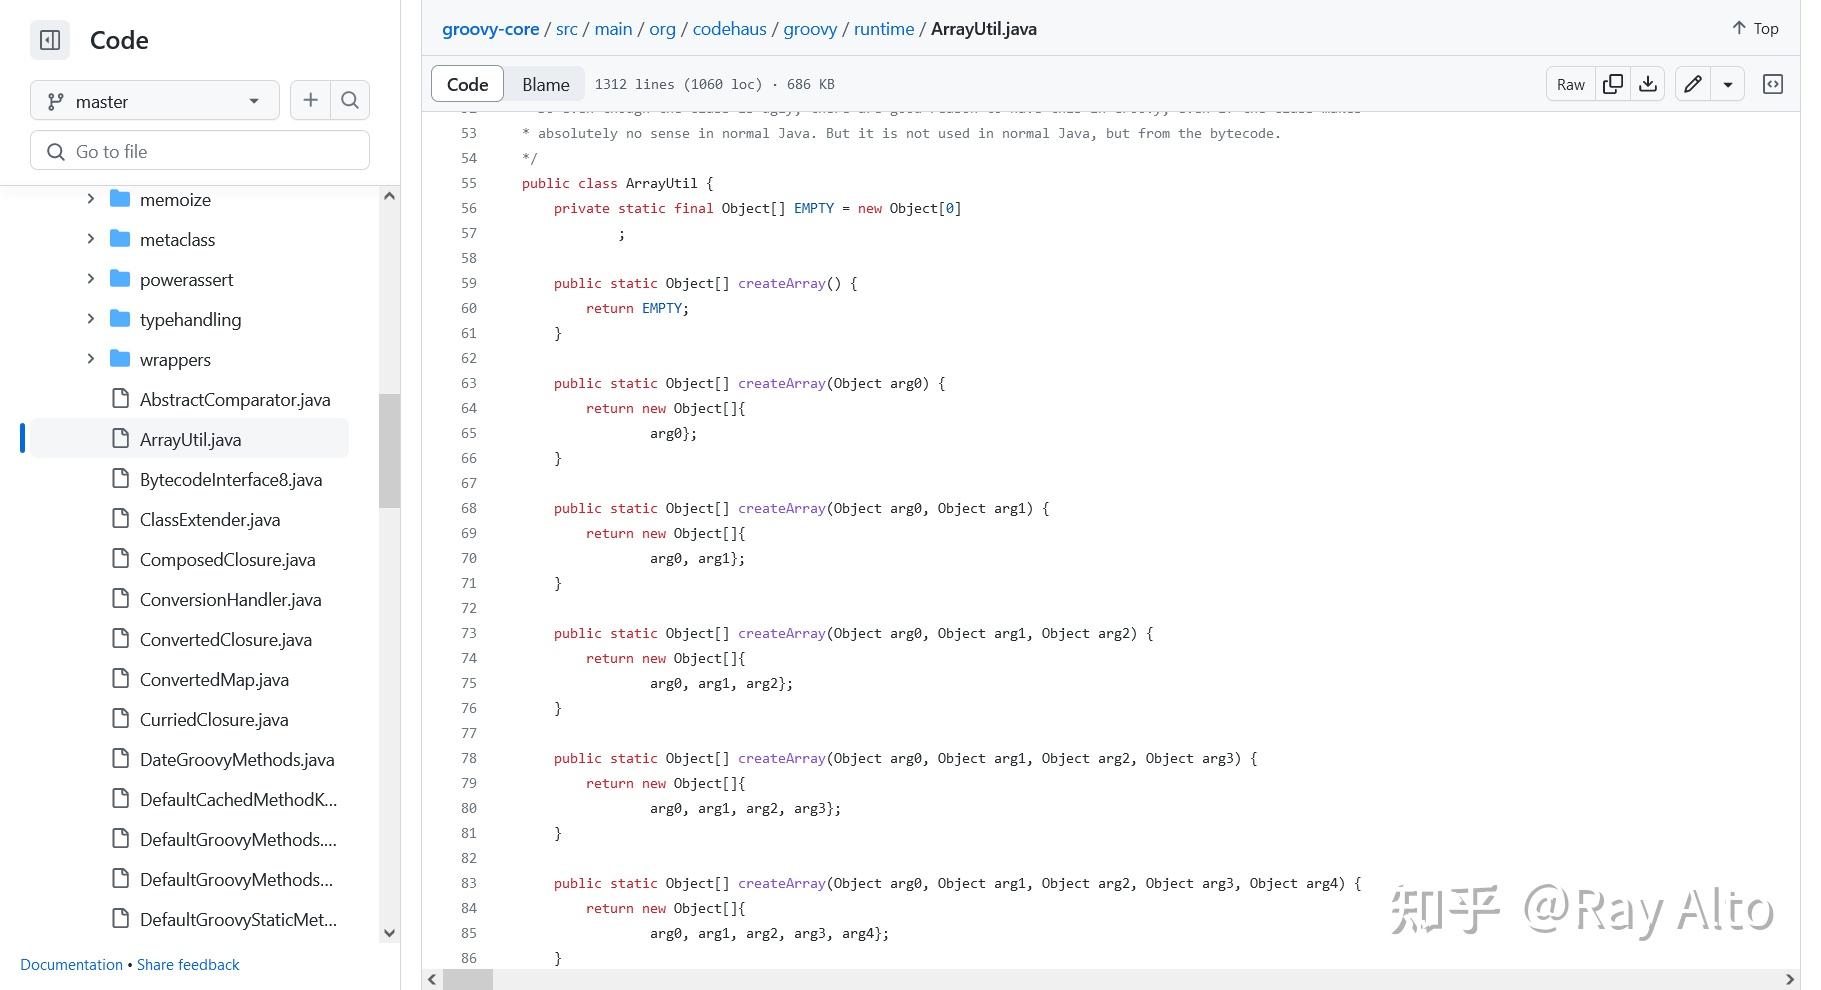This screenshot has width=1821, height=990.
Task: Jump back to Top of the file
Action: click(1753, 28)
